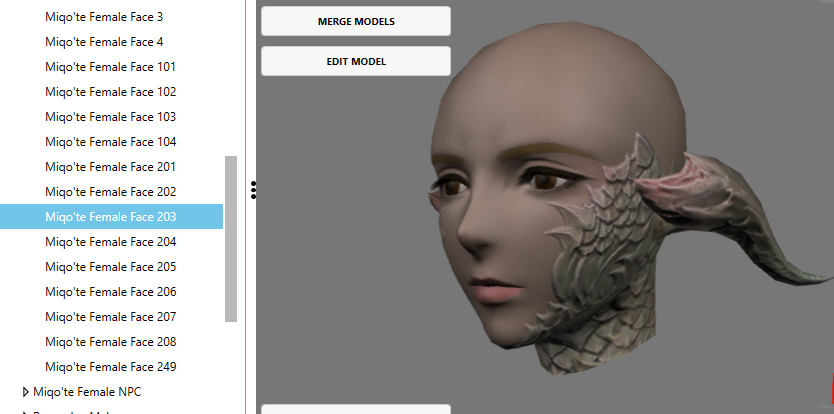Select the Miqo'te Female NPC label
This screenshot has height=414, width=834.
(x=87, y=392)
